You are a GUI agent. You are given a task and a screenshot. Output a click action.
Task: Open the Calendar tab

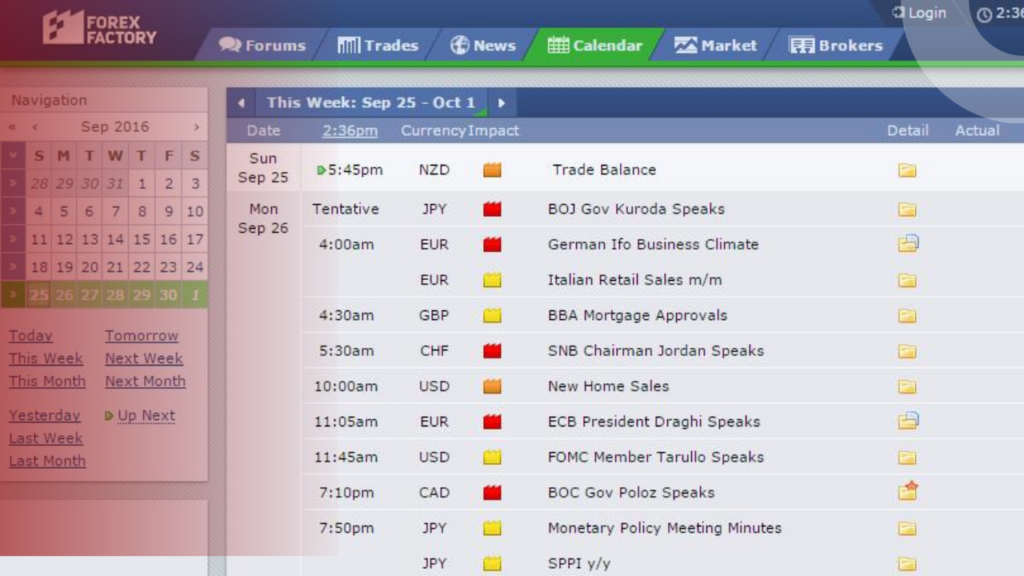pos(596,45)
